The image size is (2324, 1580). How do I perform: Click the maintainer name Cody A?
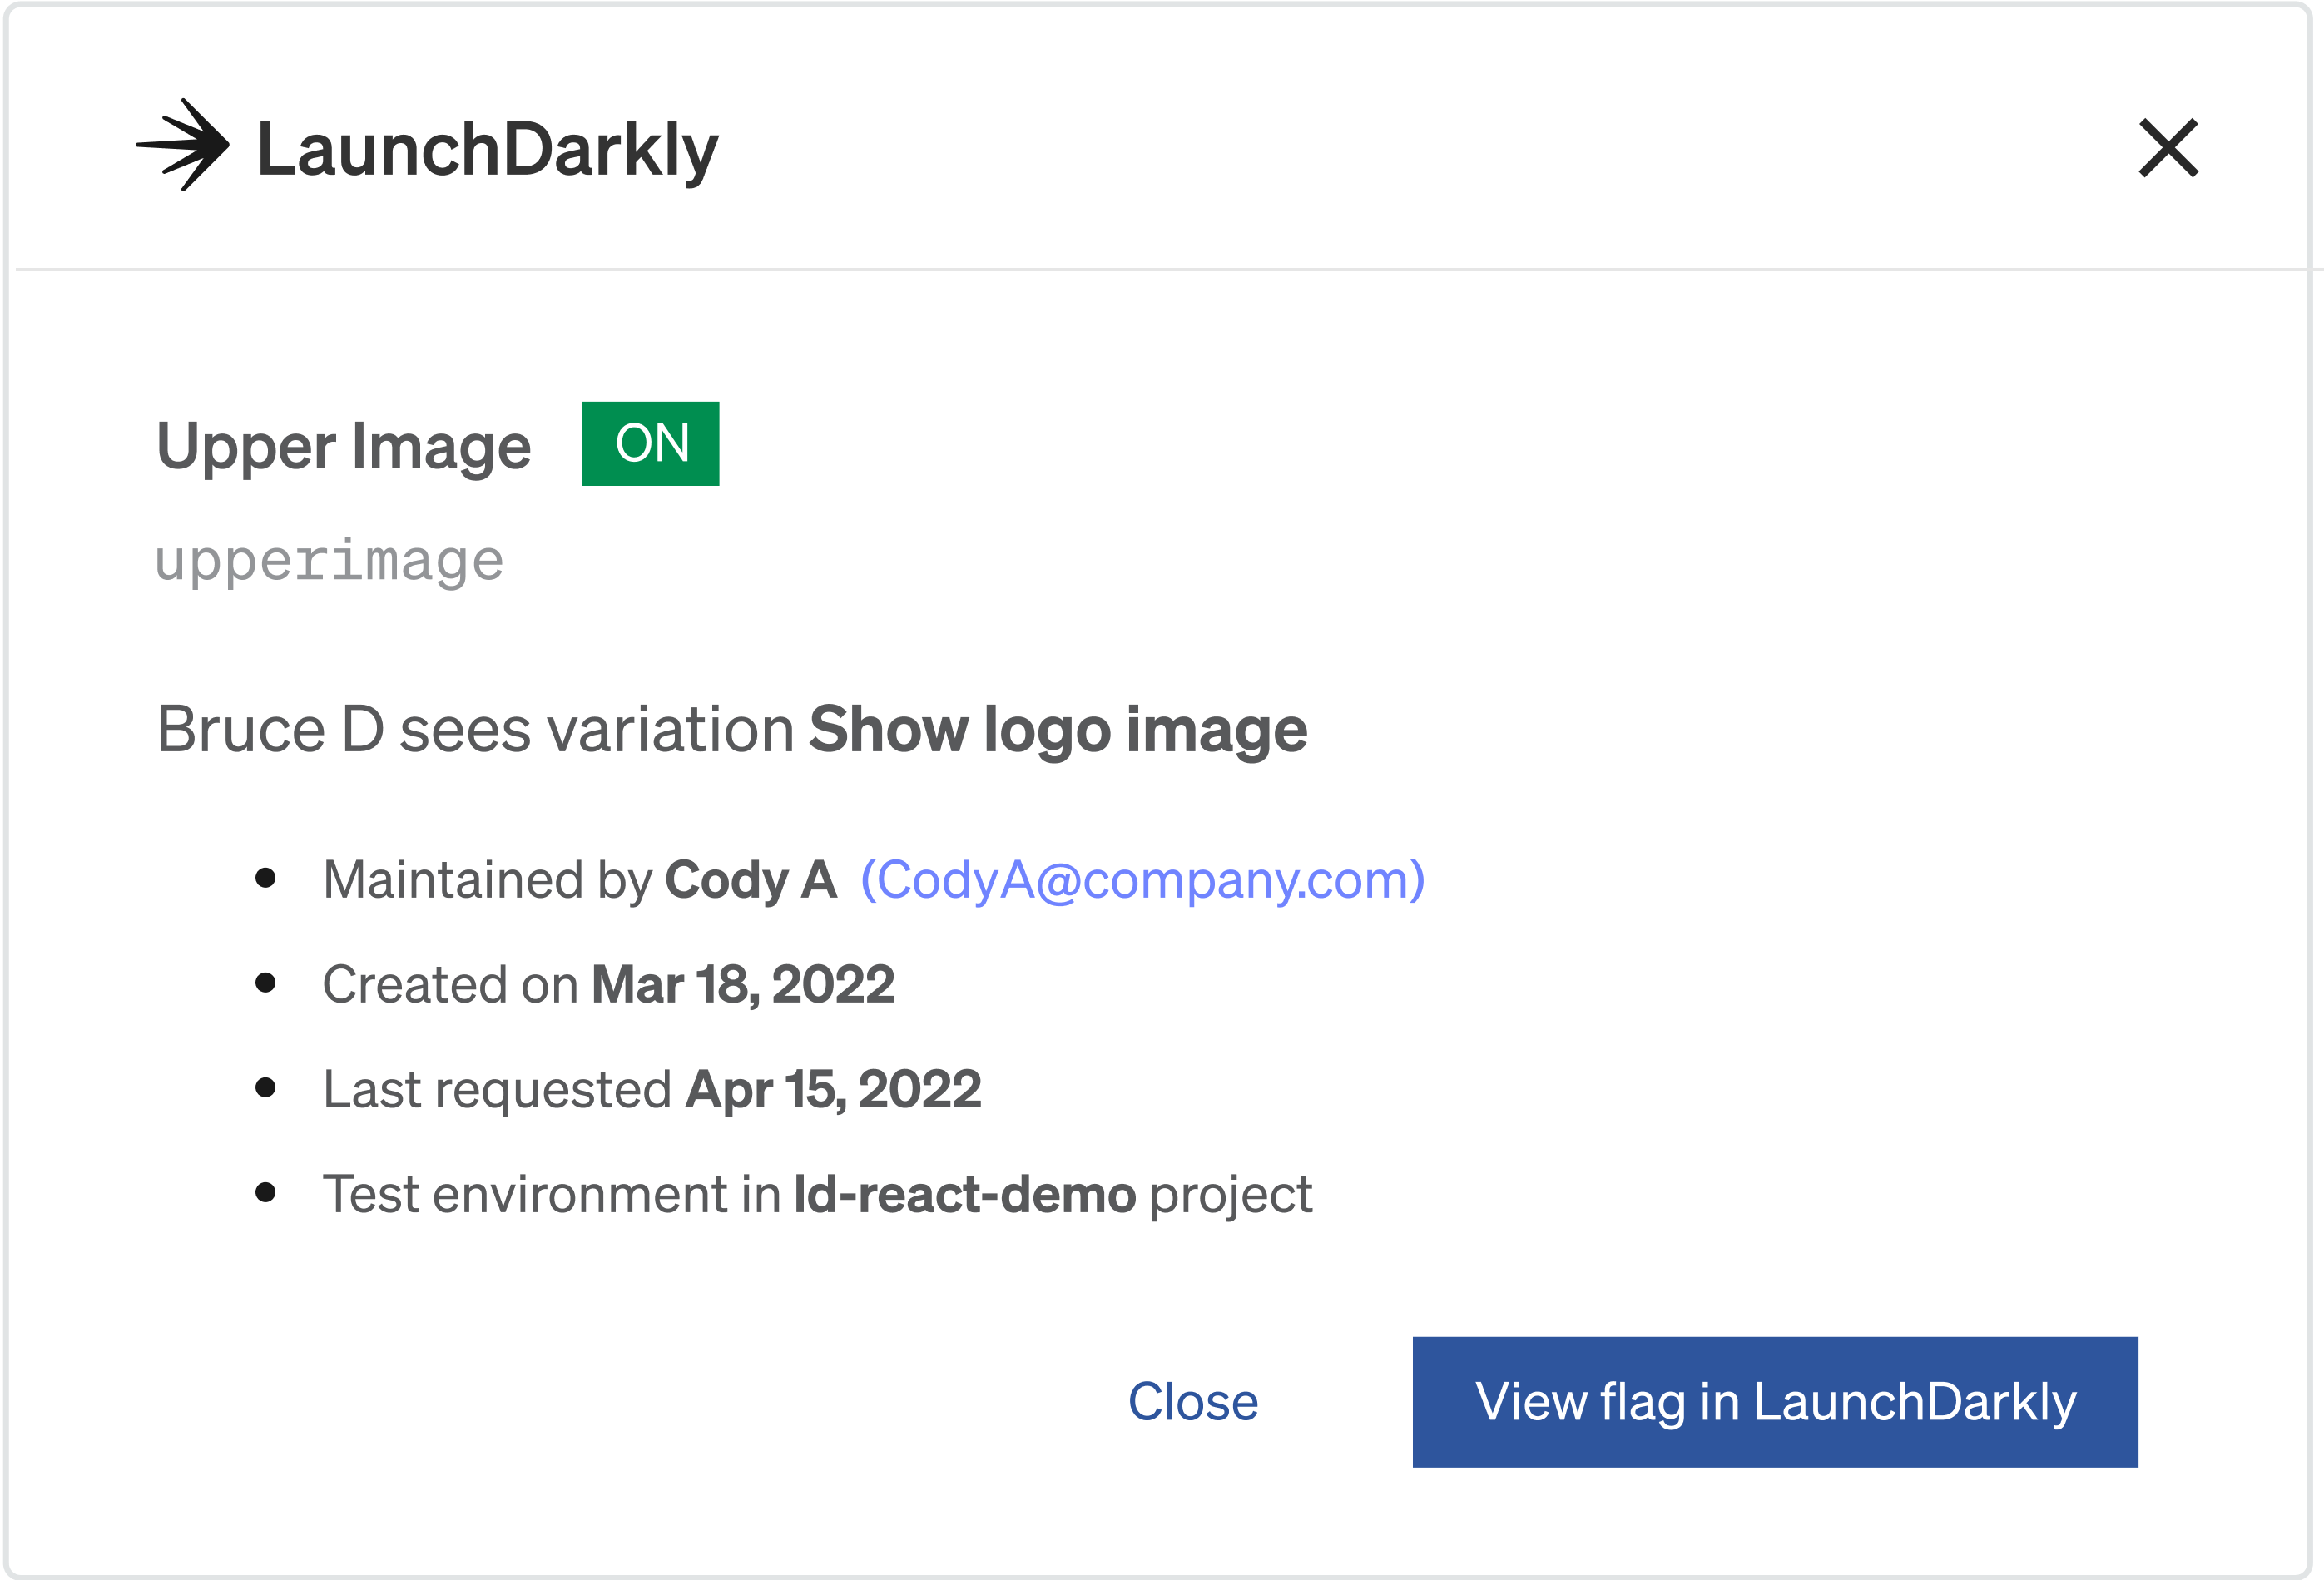tap(752, 879)
